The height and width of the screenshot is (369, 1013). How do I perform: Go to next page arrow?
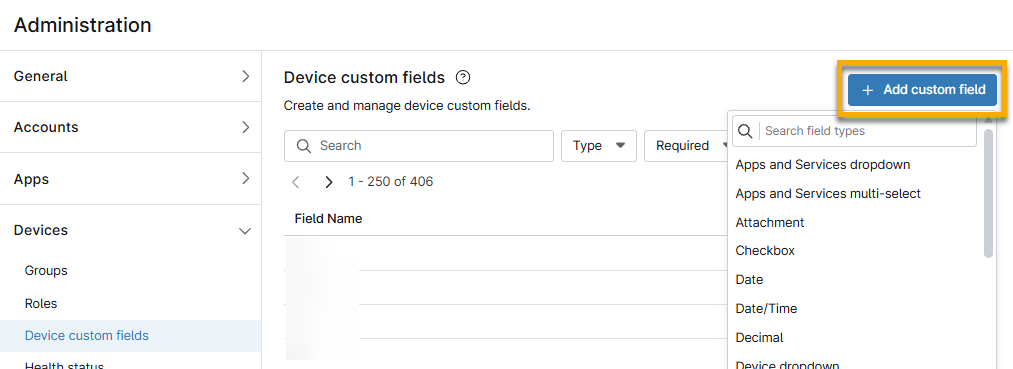329,182
